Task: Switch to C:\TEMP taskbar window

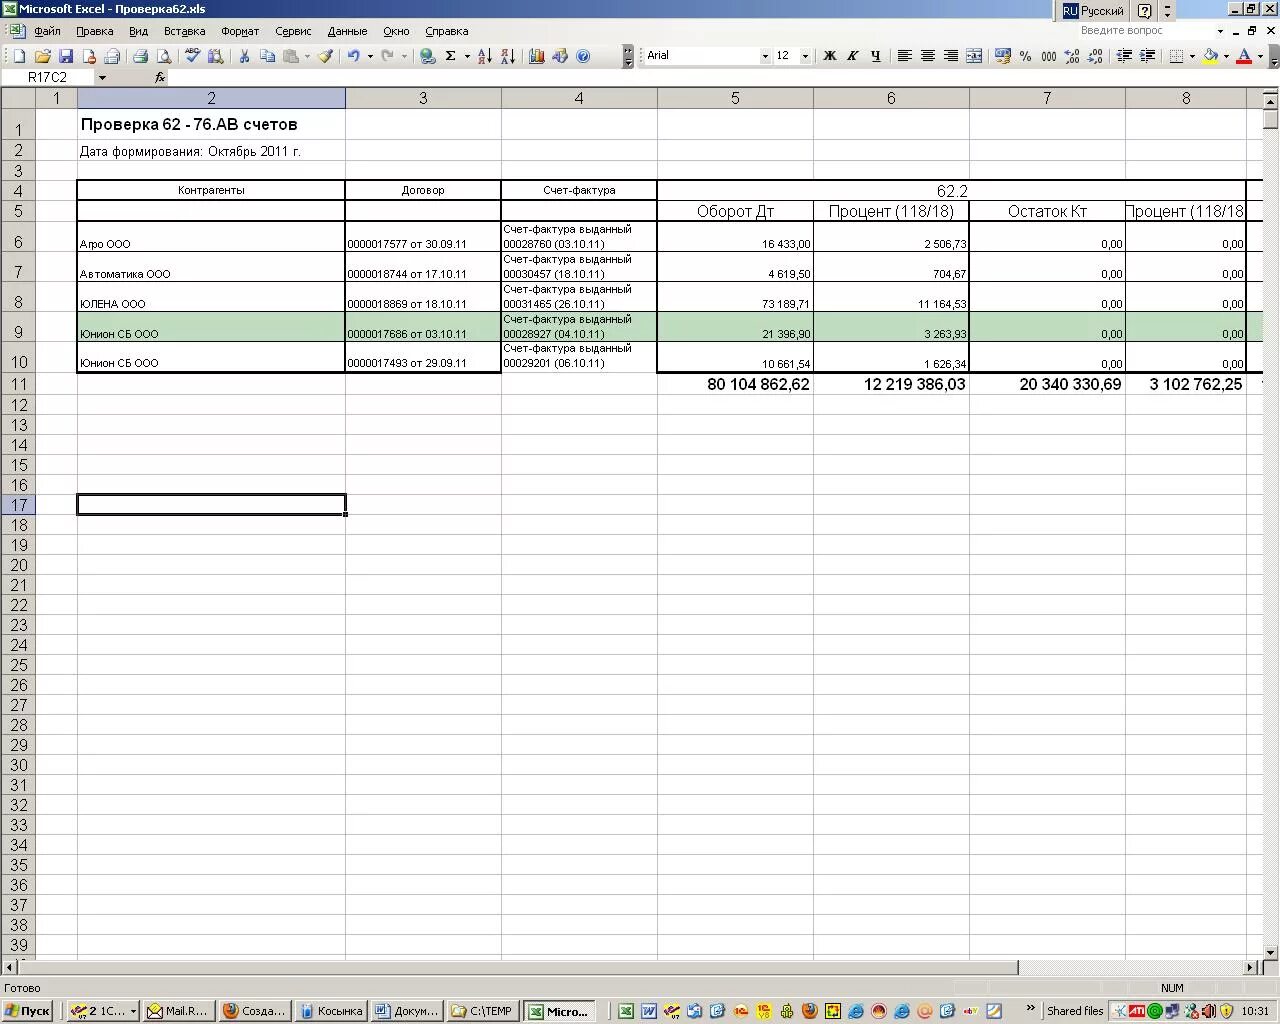Action: (x=483, y=1011)
